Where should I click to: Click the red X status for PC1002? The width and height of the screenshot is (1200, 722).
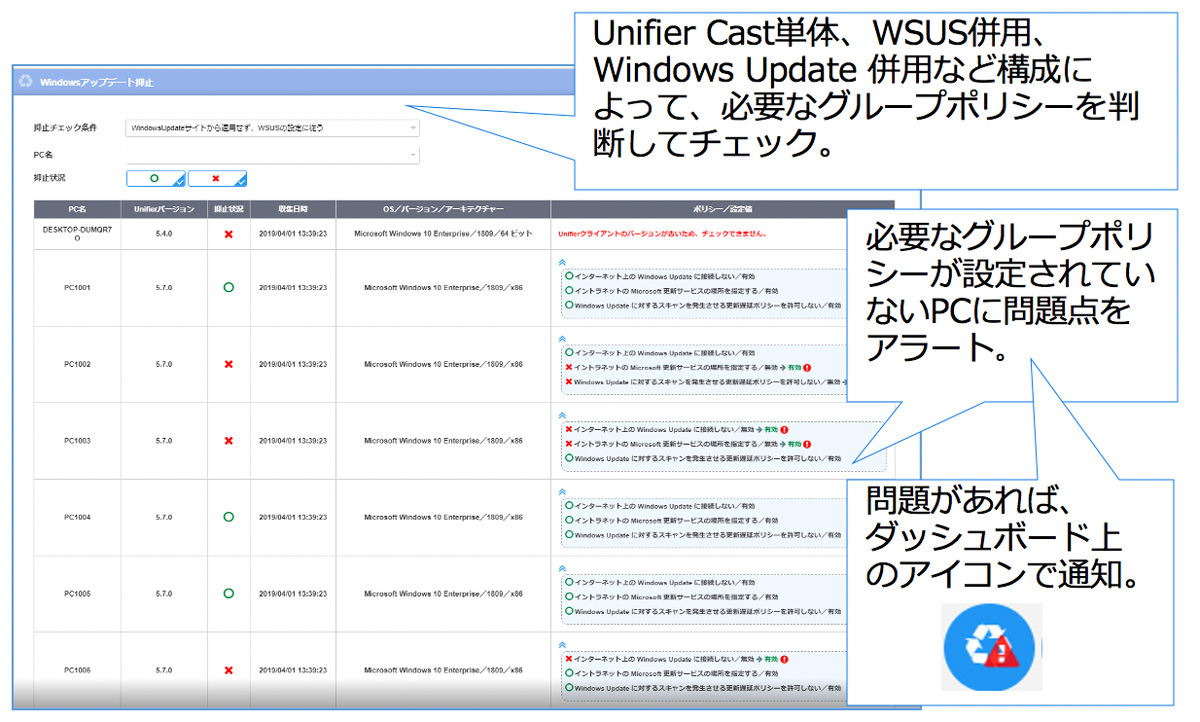click(228, 364)
